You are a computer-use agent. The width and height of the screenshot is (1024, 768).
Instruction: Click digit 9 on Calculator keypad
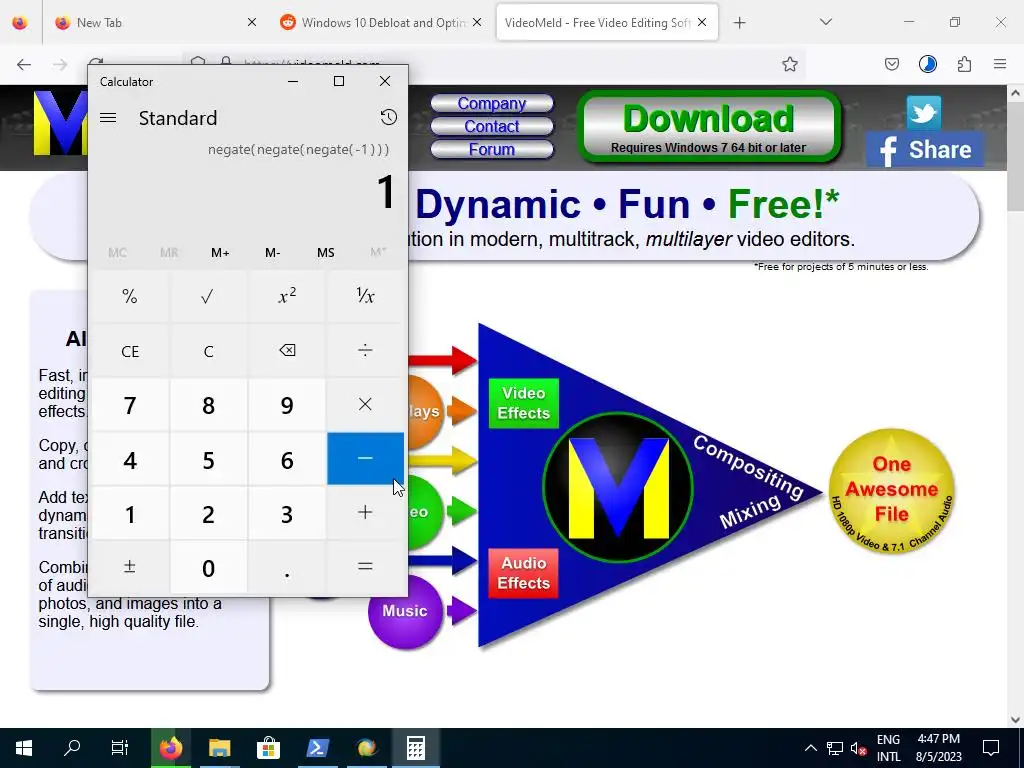tap(287, 405)
